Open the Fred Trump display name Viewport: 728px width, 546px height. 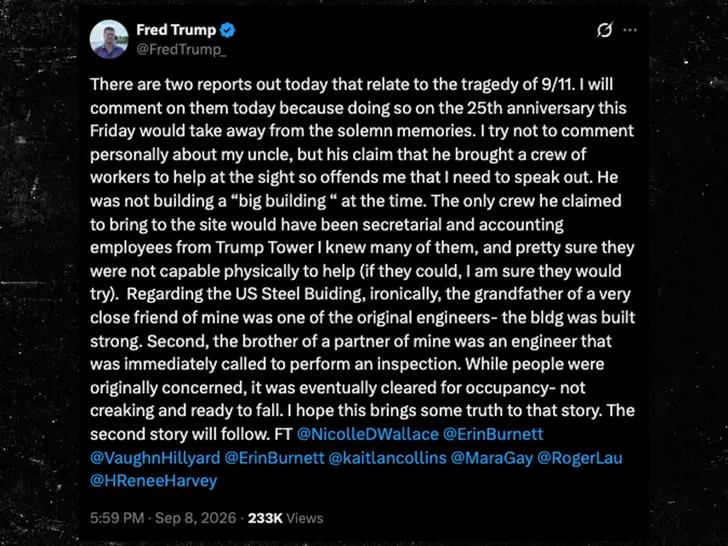(176, 30)
